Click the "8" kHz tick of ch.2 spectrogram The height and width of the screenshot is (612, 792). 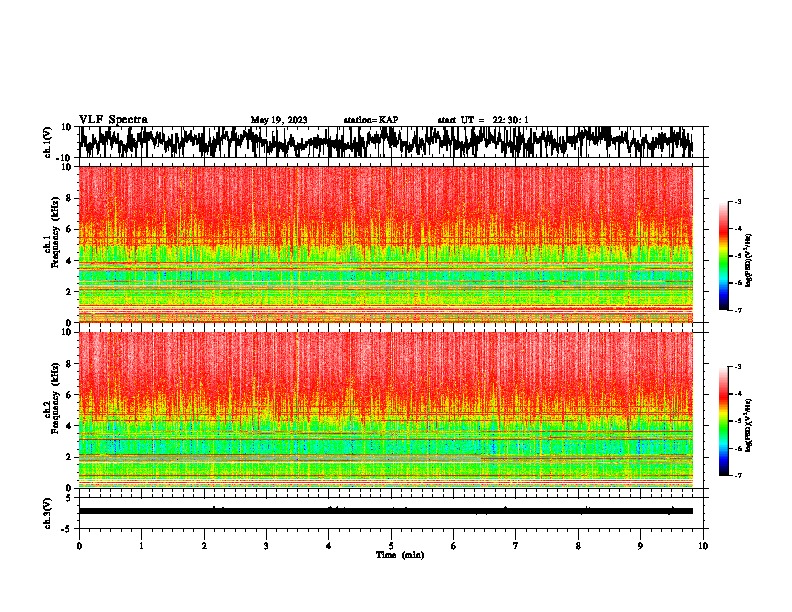point(69,364)
